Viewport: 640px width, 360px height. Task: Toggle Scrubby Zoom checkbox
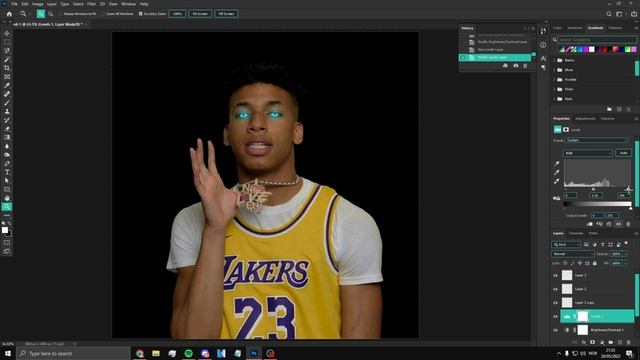[140, 14]
